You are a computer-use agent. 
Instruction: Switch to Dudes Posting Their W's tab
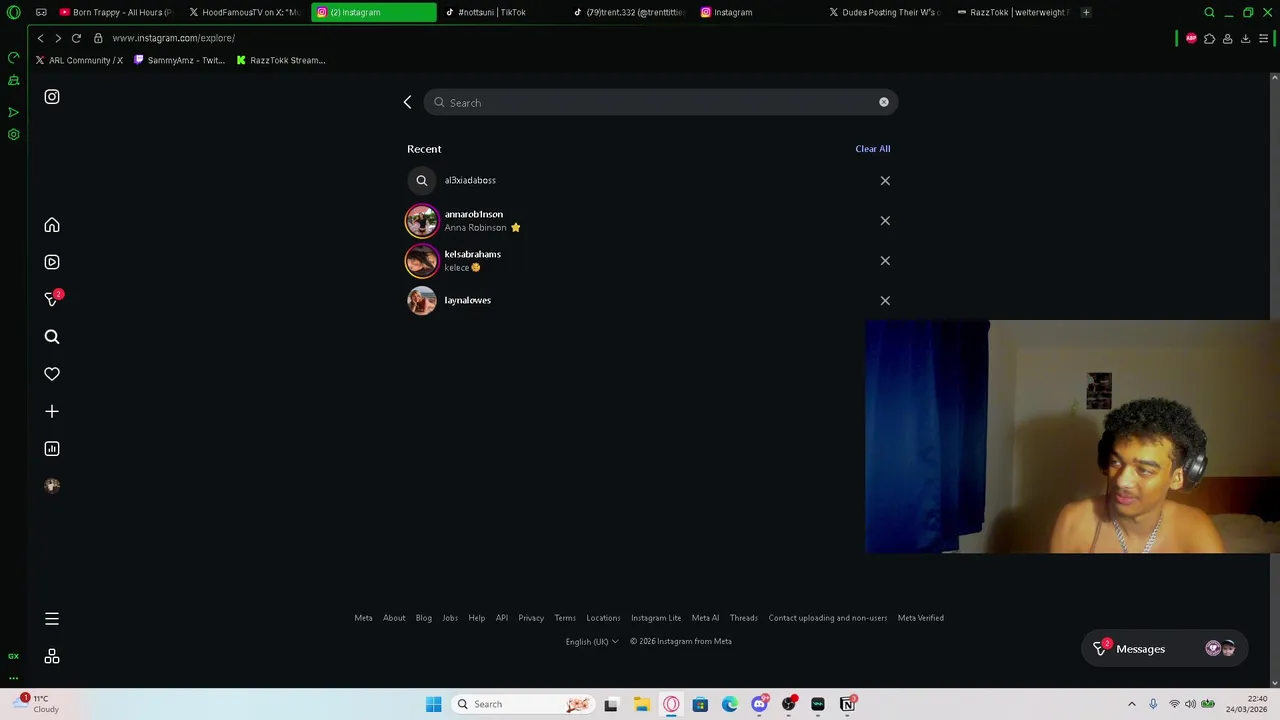coord(885,12)
